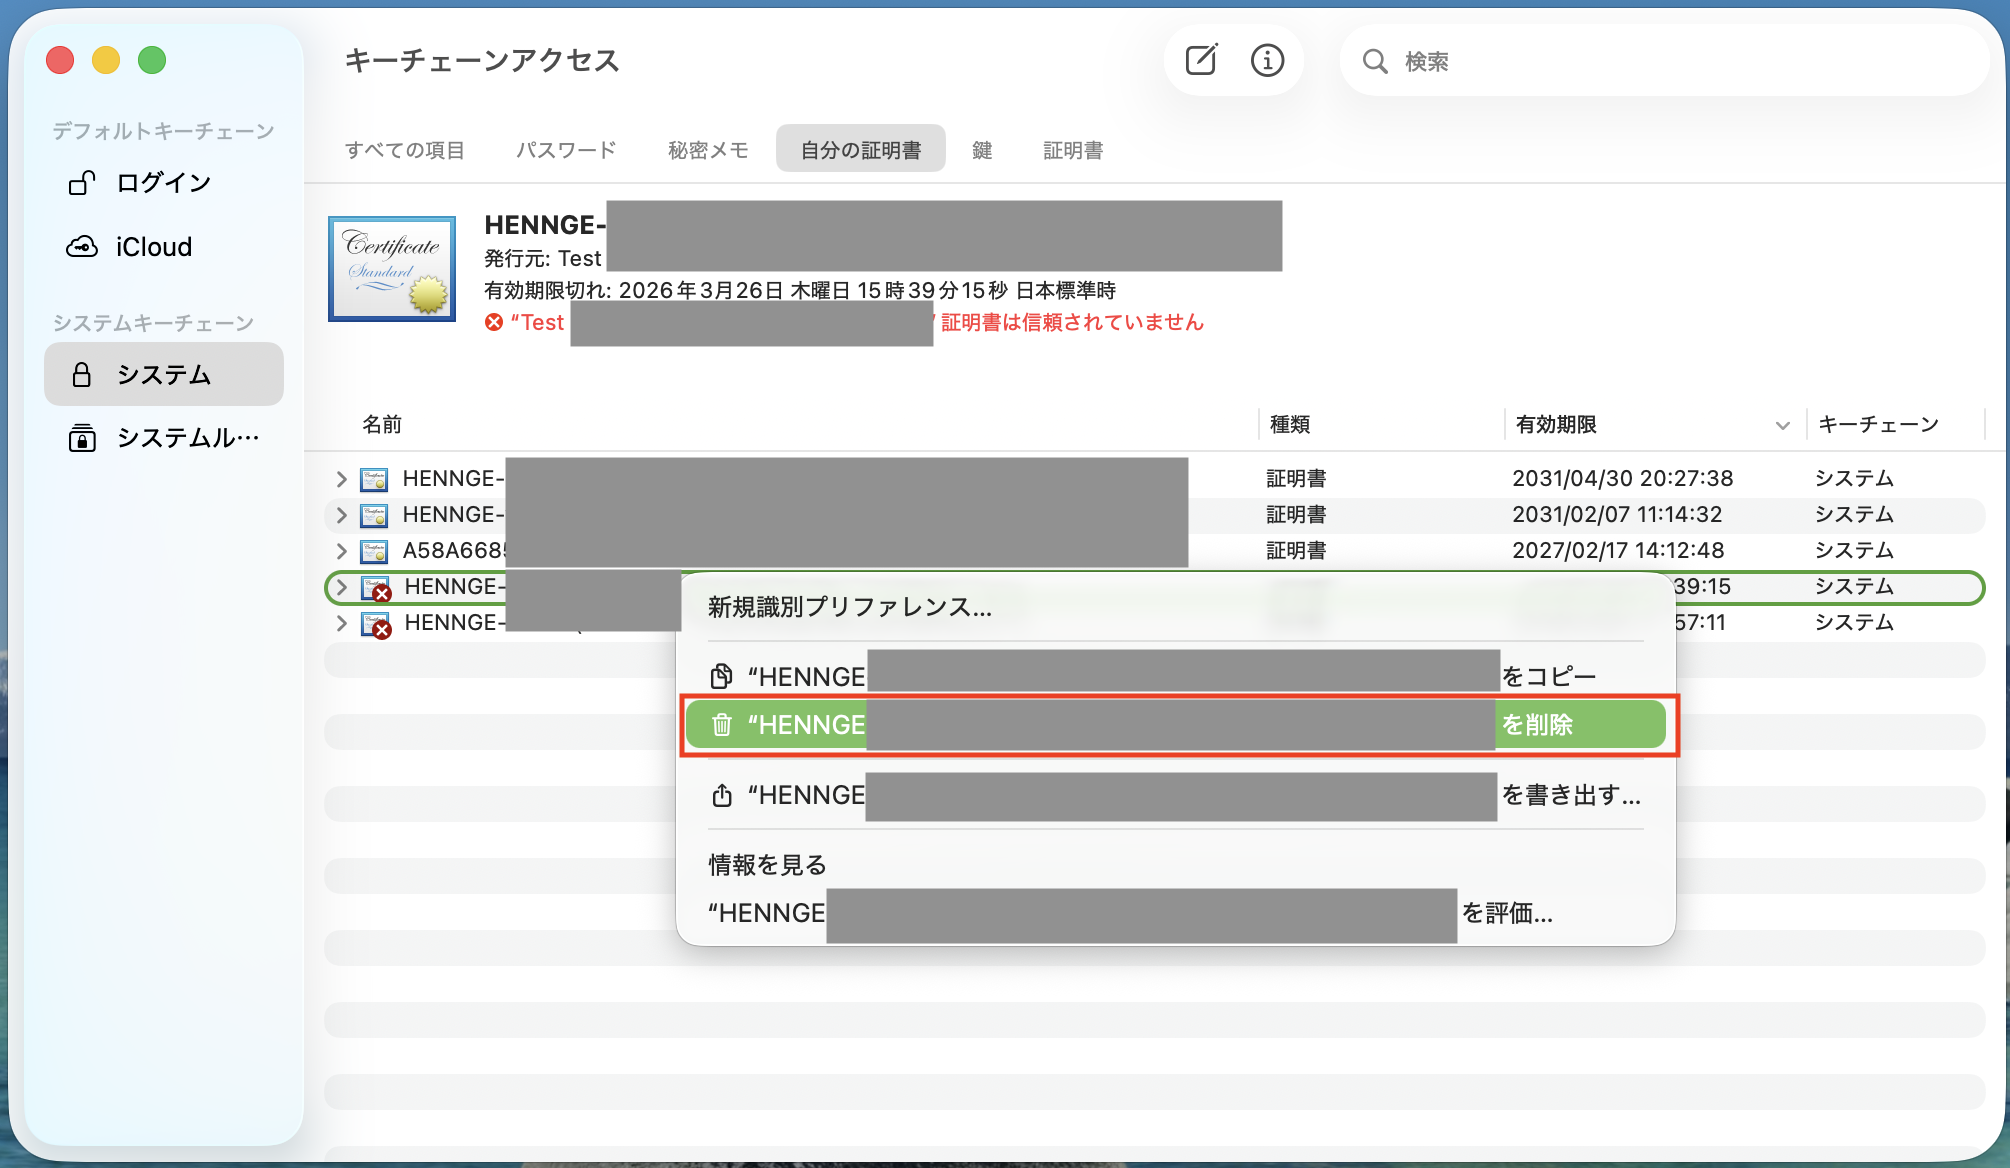Image resolution: width=2010 pixels, height=1168 pixels.
Task: Select ログイン keychain in sidebar
Action: 164,183
